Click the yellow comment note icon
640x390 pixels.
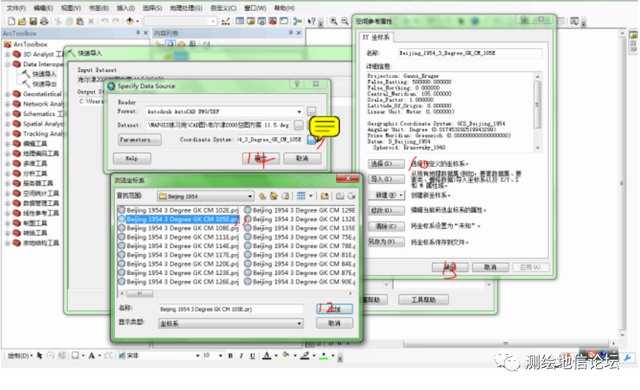(x=324, y=126)
